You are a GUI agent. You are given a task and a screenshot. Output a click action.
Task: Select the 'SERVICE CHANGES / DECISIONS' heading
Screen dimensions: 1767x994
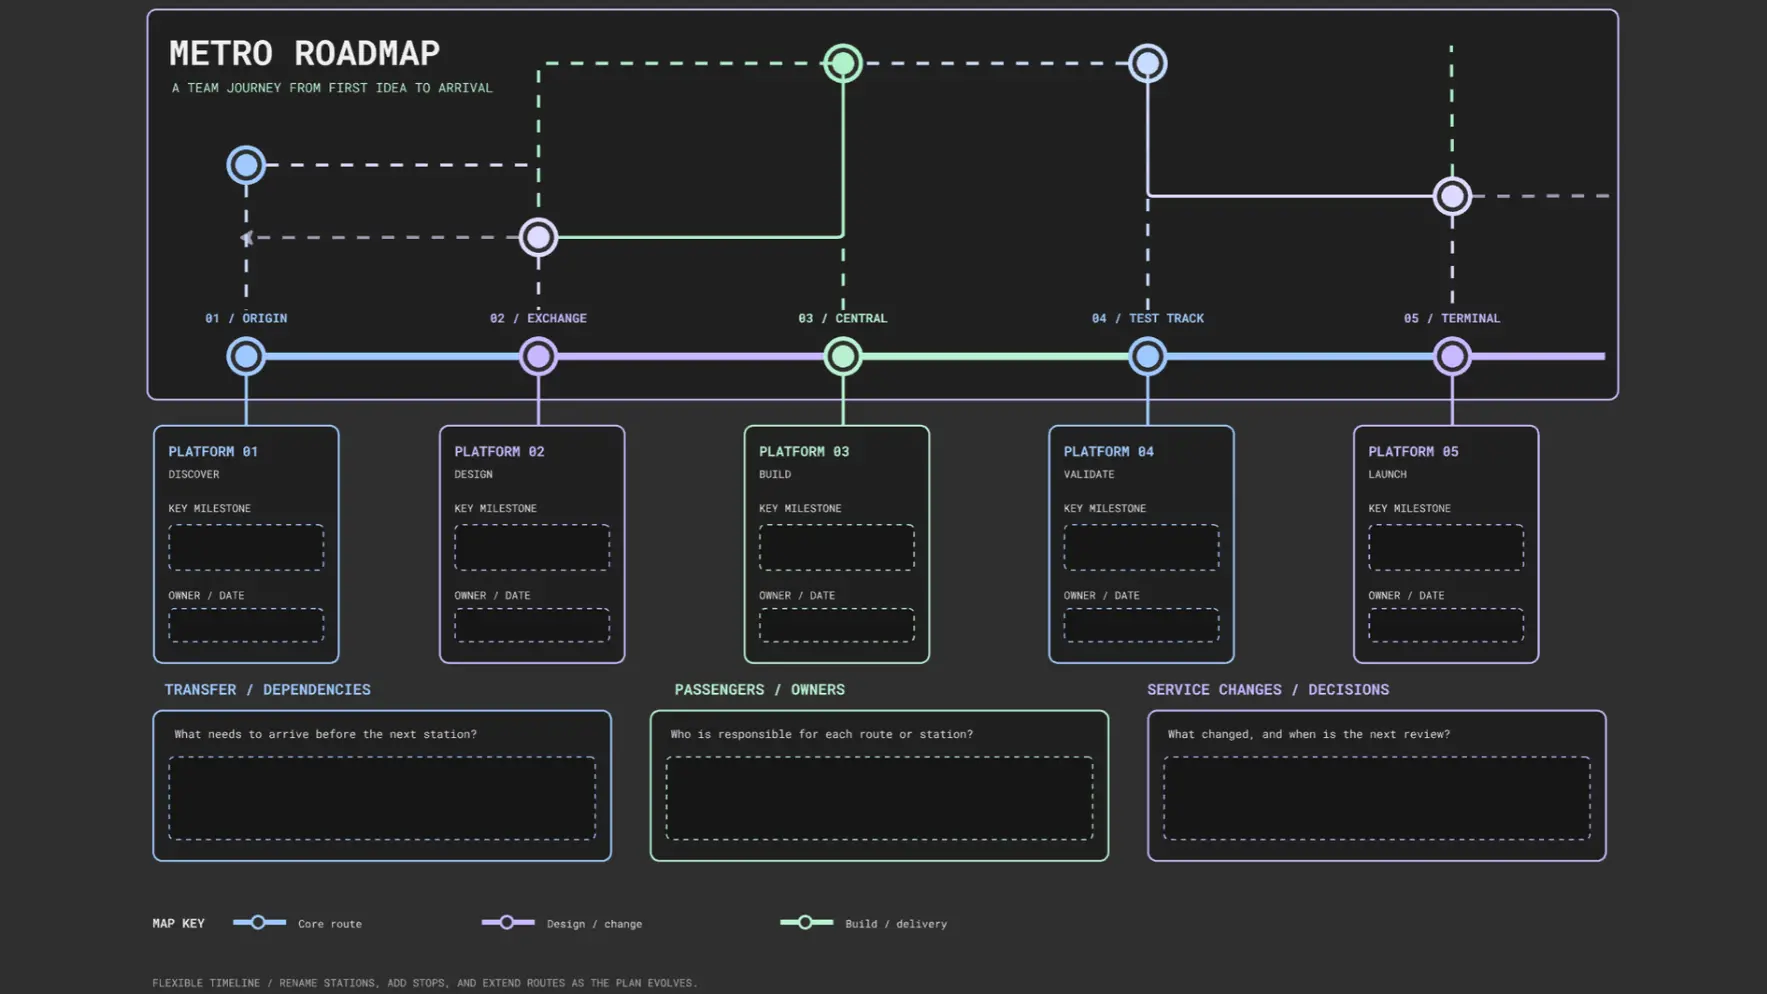point(1268,690)
